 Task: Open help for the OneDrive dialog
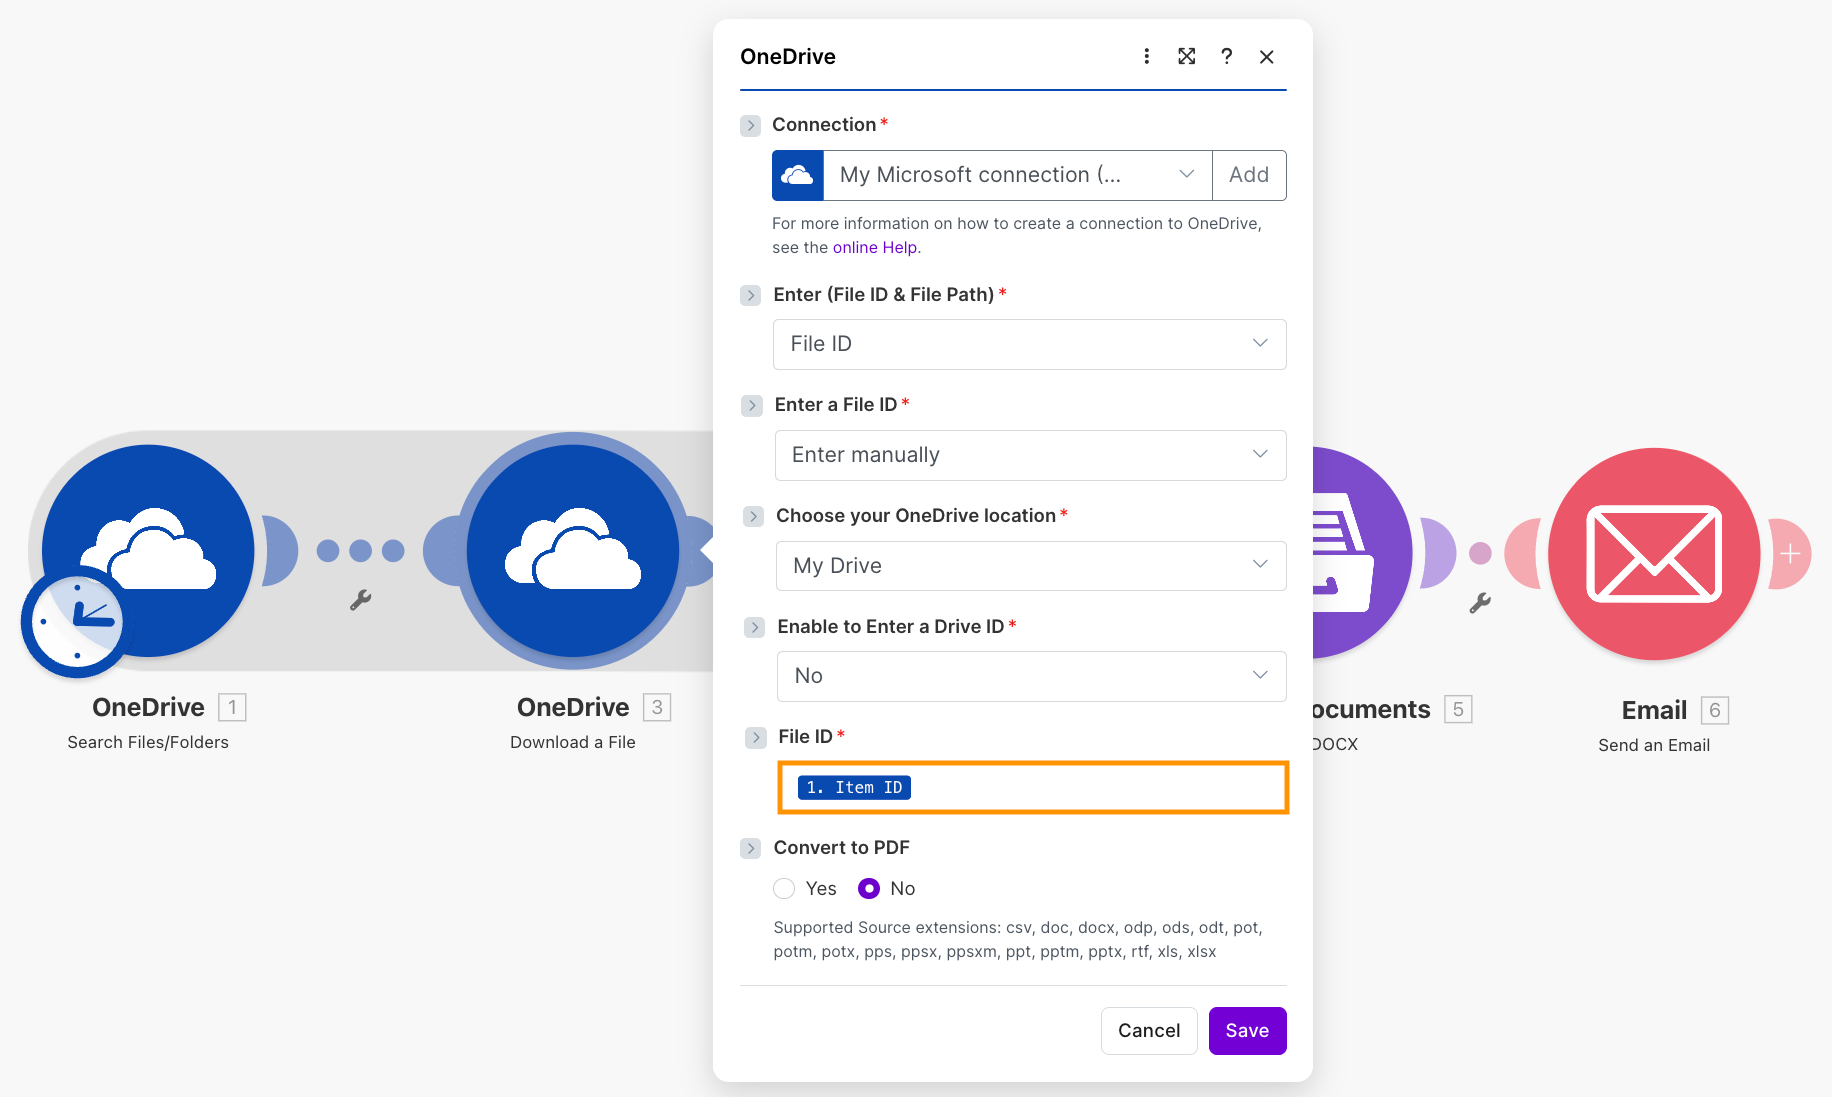1227,56
